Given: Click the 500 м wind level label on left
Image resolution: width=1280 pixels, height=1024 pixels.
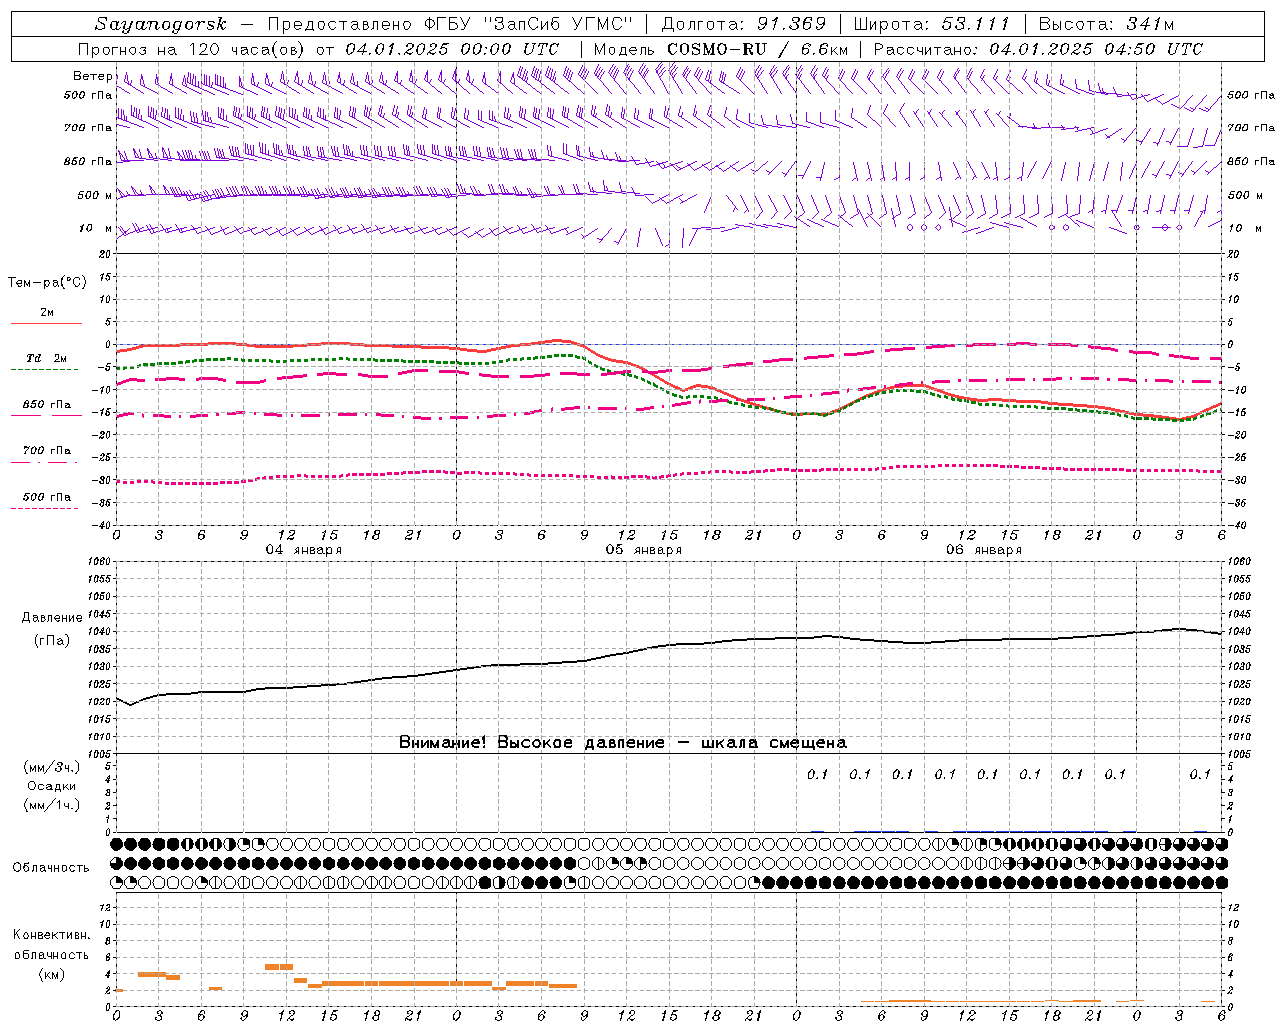Looking at the screenshot, I should pyautogui.click(x=95, y=195).
